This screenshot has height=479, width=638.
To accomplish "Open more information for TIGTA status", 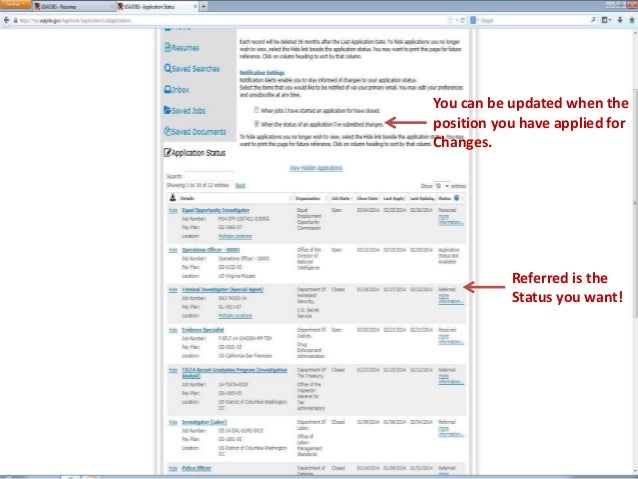I will pyautogui.click(x=450, y=379).
